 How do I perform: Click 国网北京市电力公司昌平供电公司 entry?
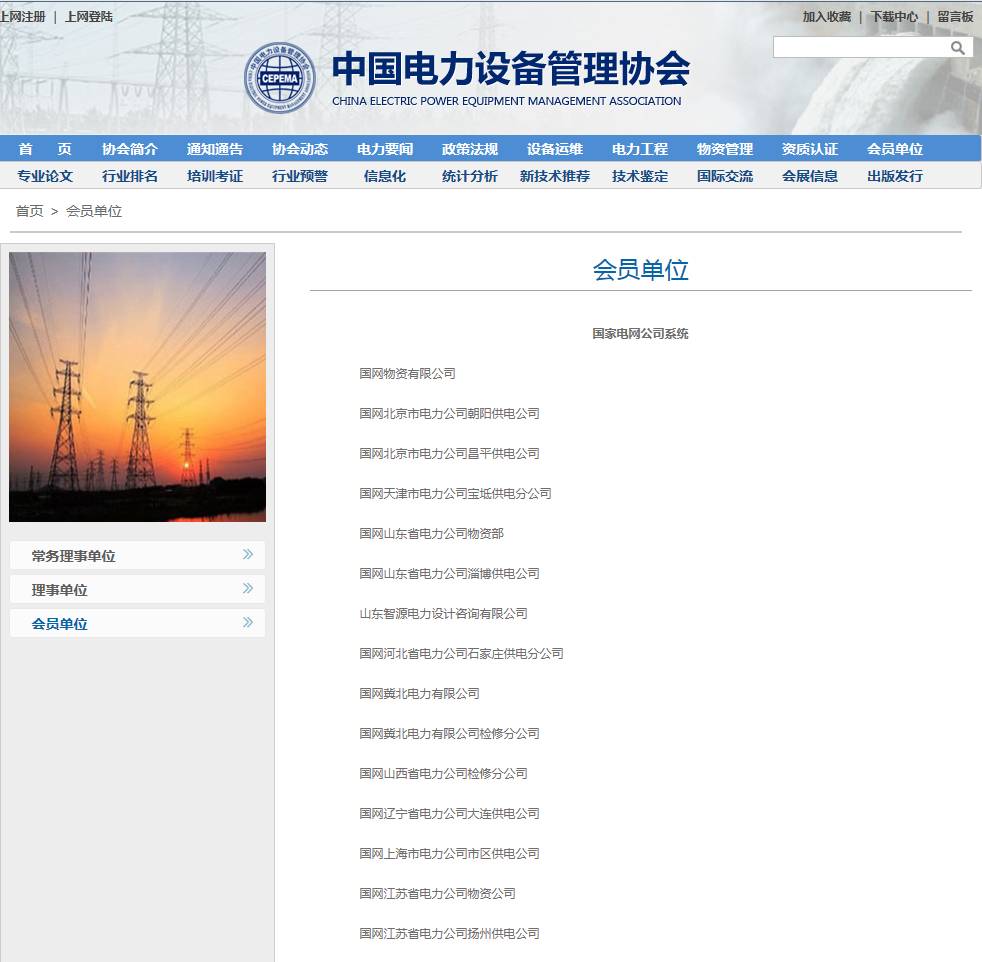(x=449, y=454)
